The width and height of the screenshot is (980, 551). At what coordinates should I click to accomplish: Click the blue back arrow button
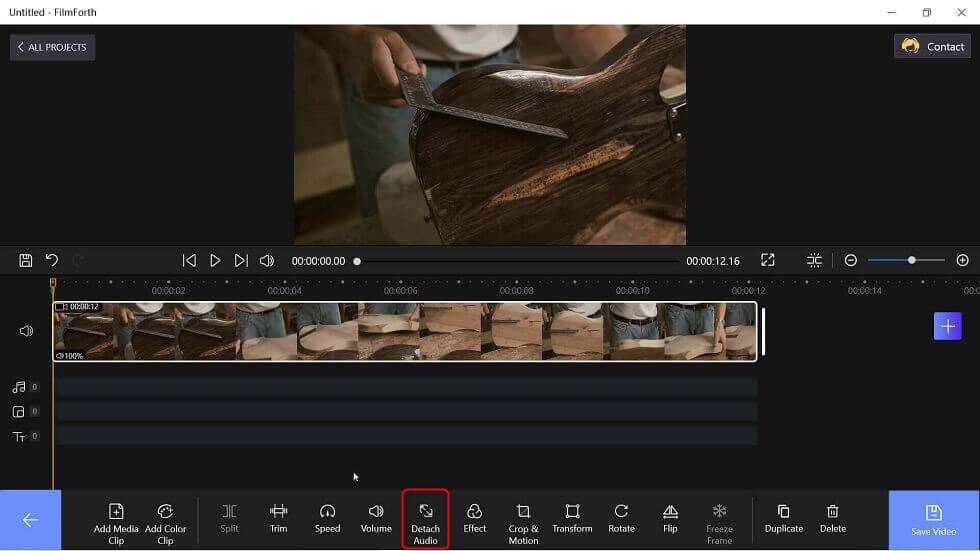click(x=31, y=520)
